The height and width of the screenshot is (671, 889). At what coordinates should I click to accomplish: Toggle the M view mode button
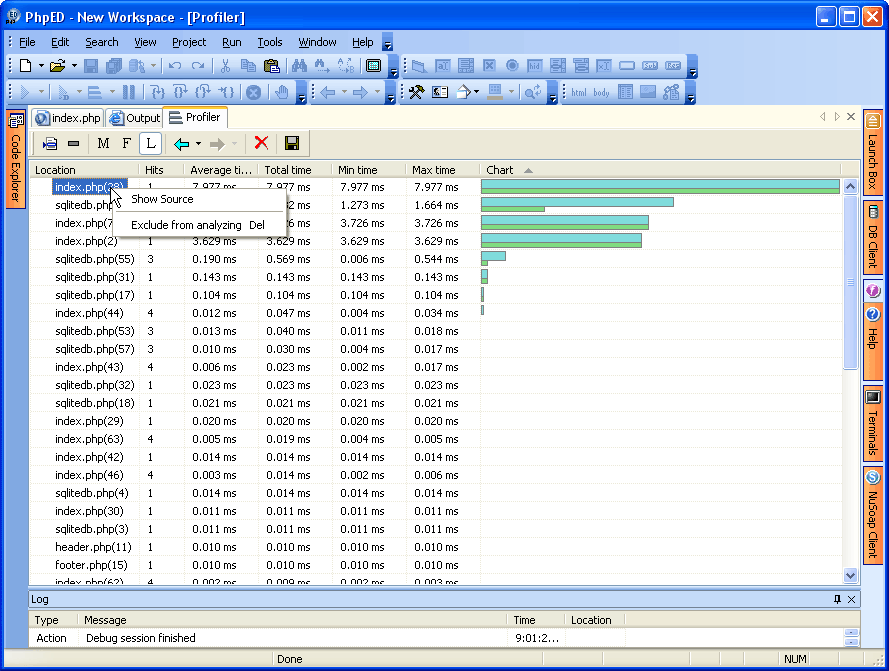103,143
